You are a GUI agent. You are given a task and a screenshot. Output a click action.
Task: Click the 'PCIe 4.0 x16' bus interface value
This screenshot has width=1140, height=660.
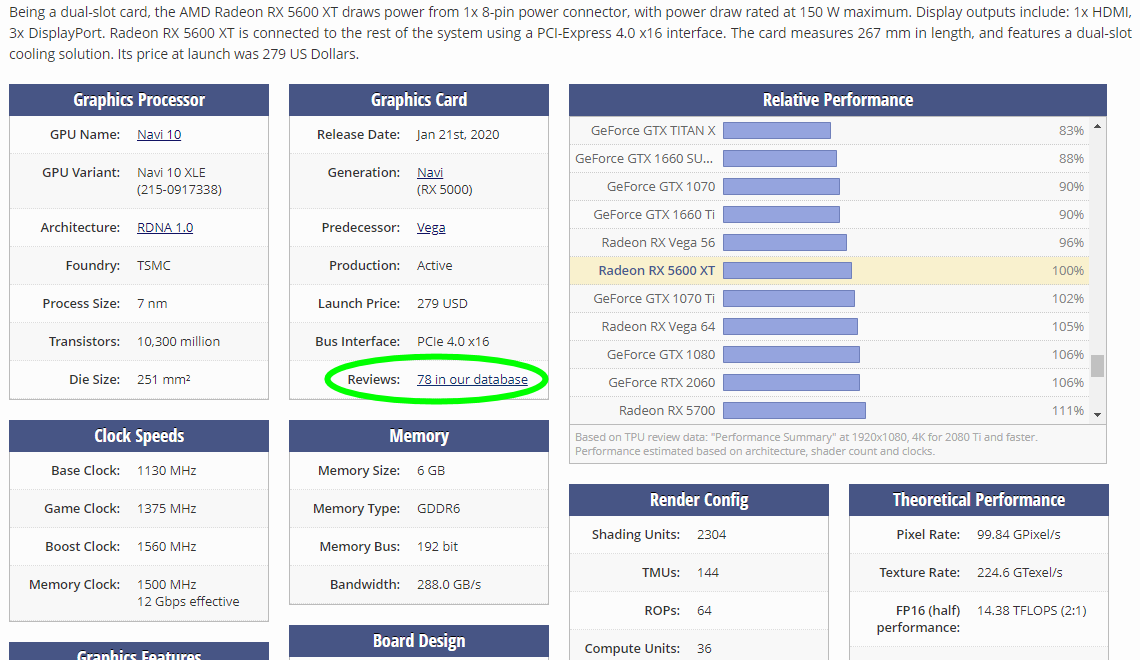[453, 342]
